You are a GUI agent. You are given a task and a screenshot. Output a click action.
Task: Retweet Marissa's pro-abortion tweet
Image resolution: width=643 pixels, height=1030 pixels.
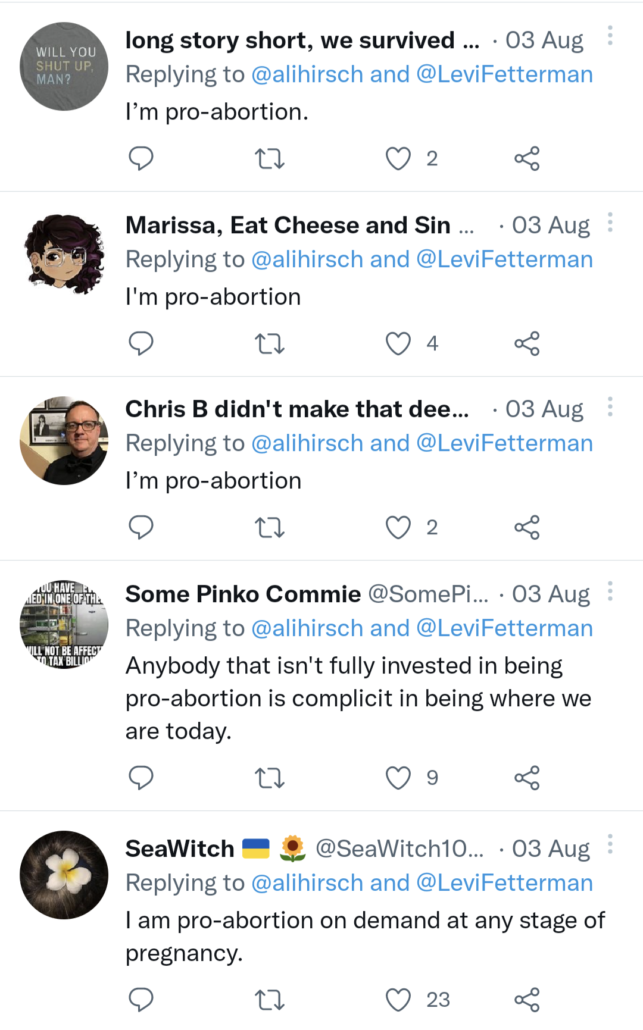270,344
